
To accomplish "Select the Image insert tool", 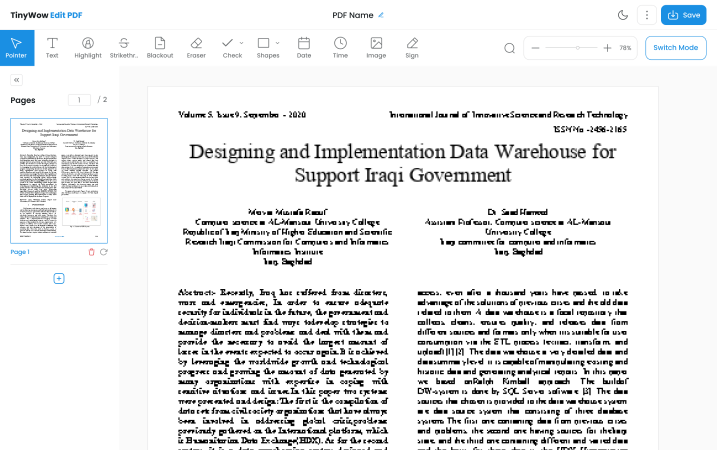I will tap(376, 47).
